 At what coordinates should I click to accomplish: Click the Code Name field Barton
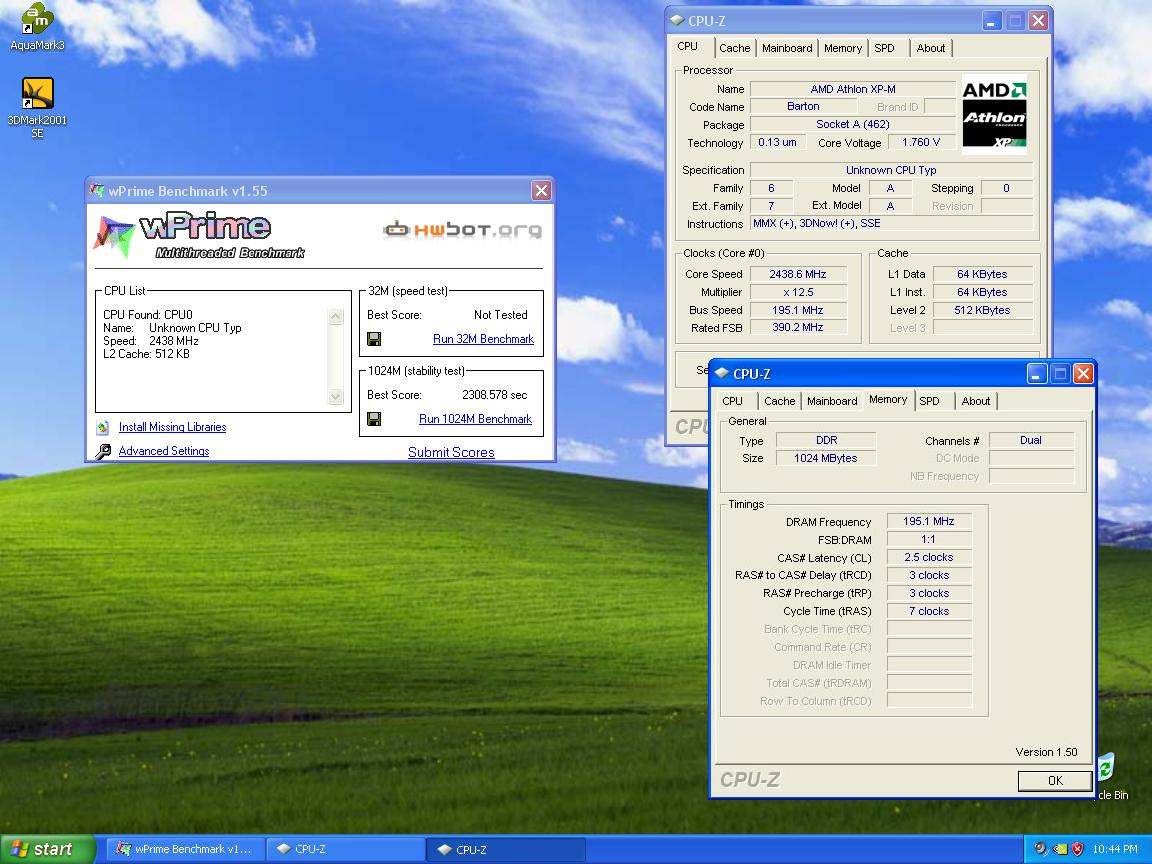(803, 107)
